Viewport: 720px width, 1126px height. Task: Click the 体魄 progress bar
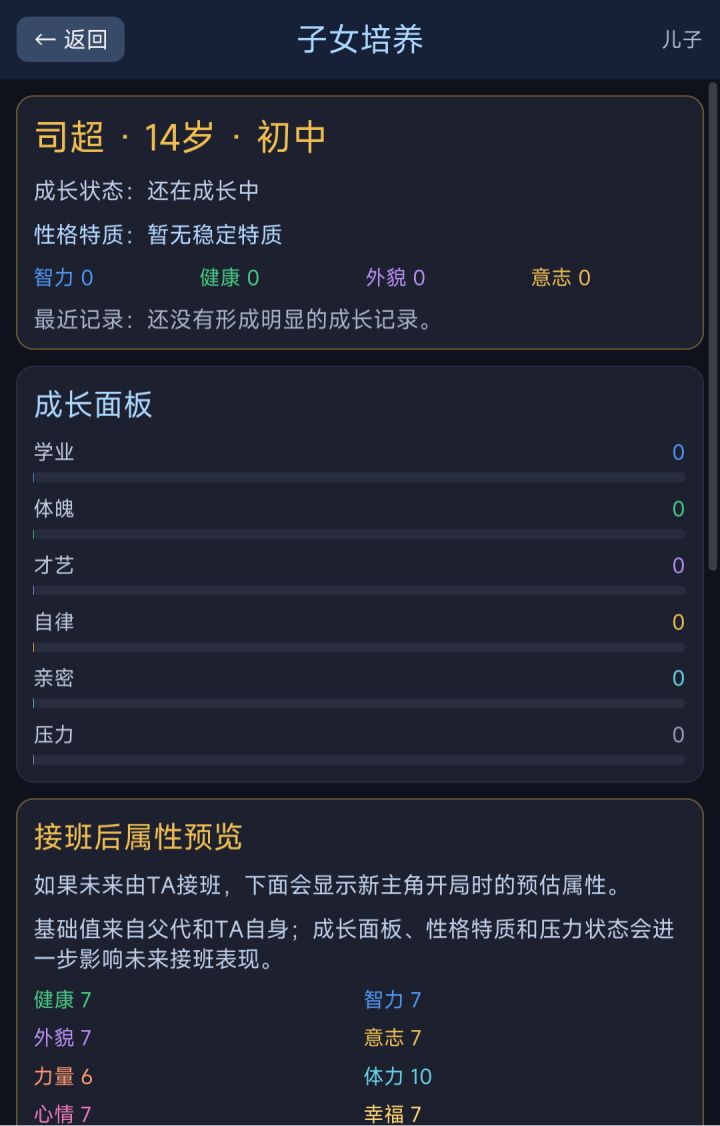coord(359,534)
